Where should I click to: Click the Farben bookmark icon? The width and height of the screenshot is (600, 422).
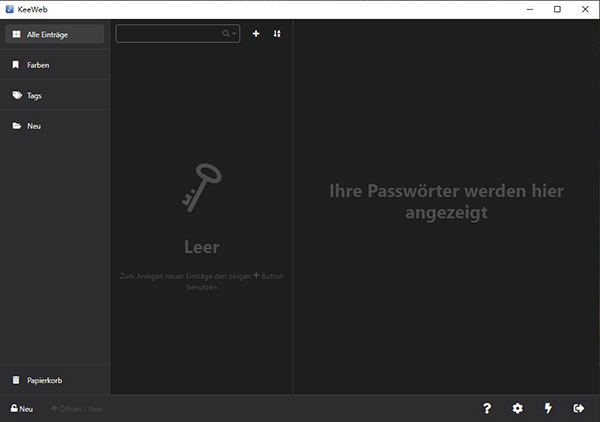click(16, 65)
